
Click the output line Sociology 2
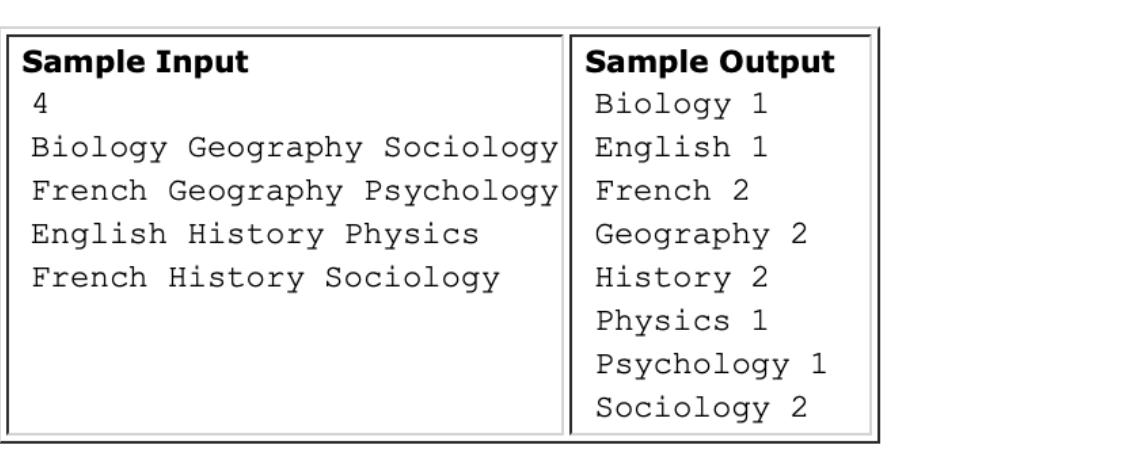[701, 409]
